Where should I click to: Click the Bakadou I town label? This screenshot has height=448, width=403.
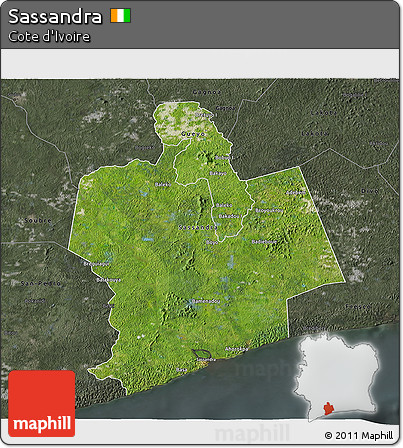coord(230,216)
